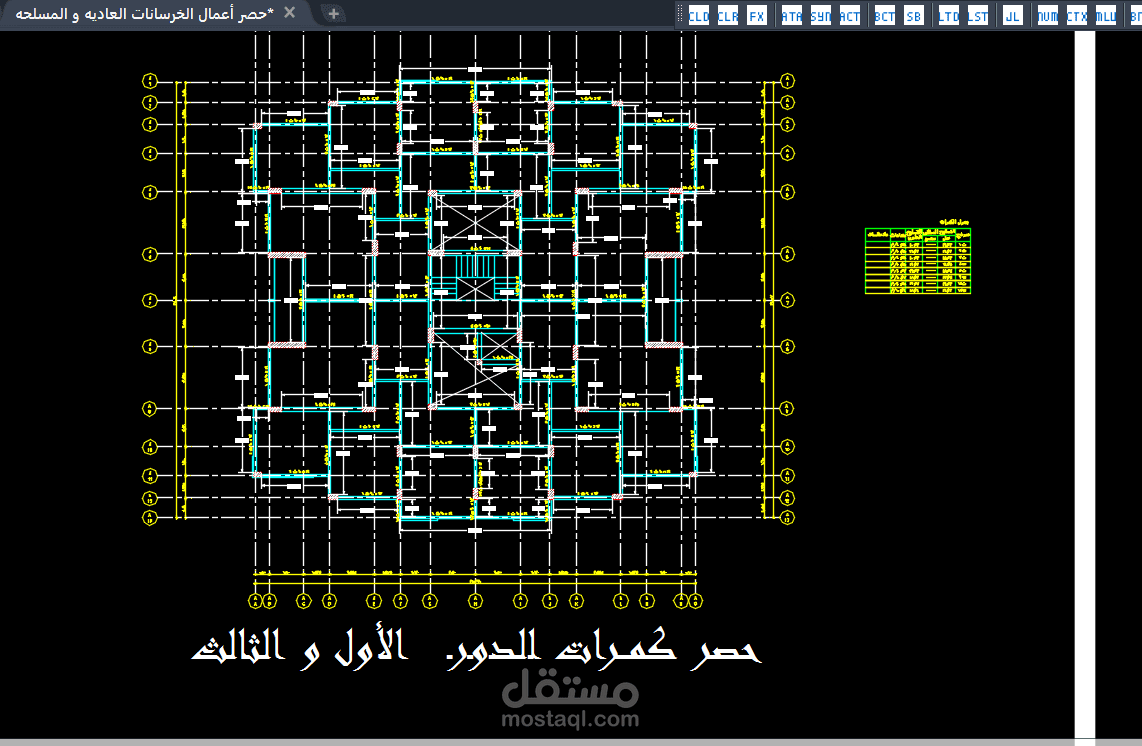Click the FX toolbar icon

coord(757,15)
